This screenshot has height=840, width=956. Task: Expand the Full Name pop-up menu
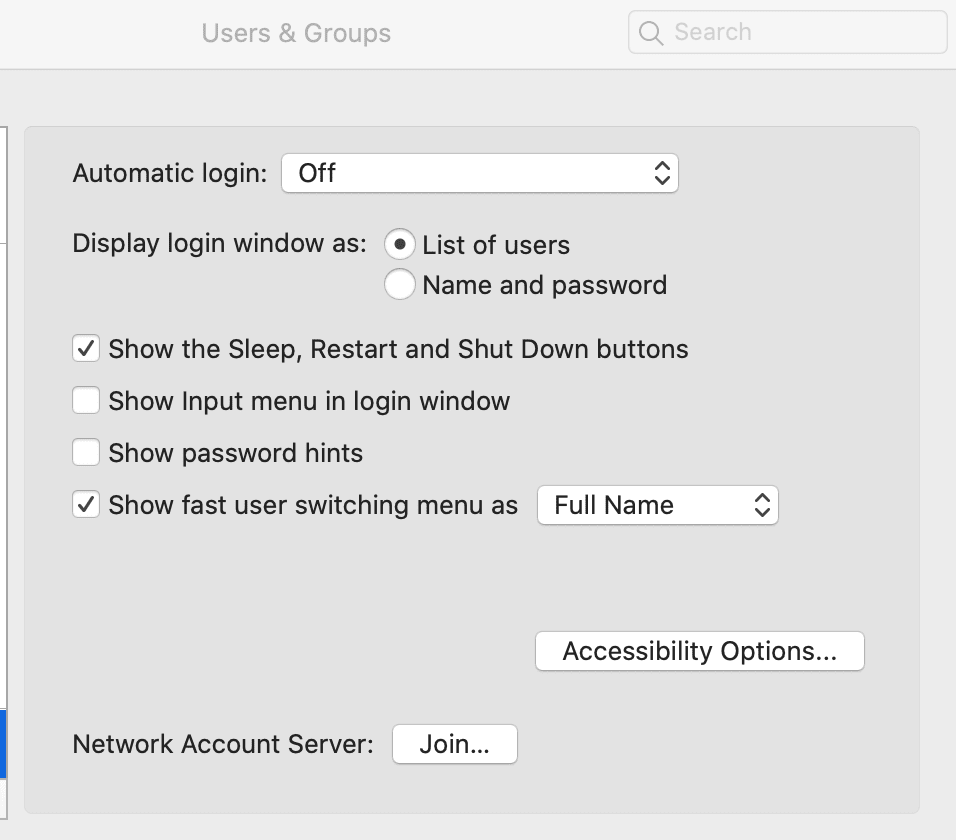pyautogui.click(x=656, y=505)
